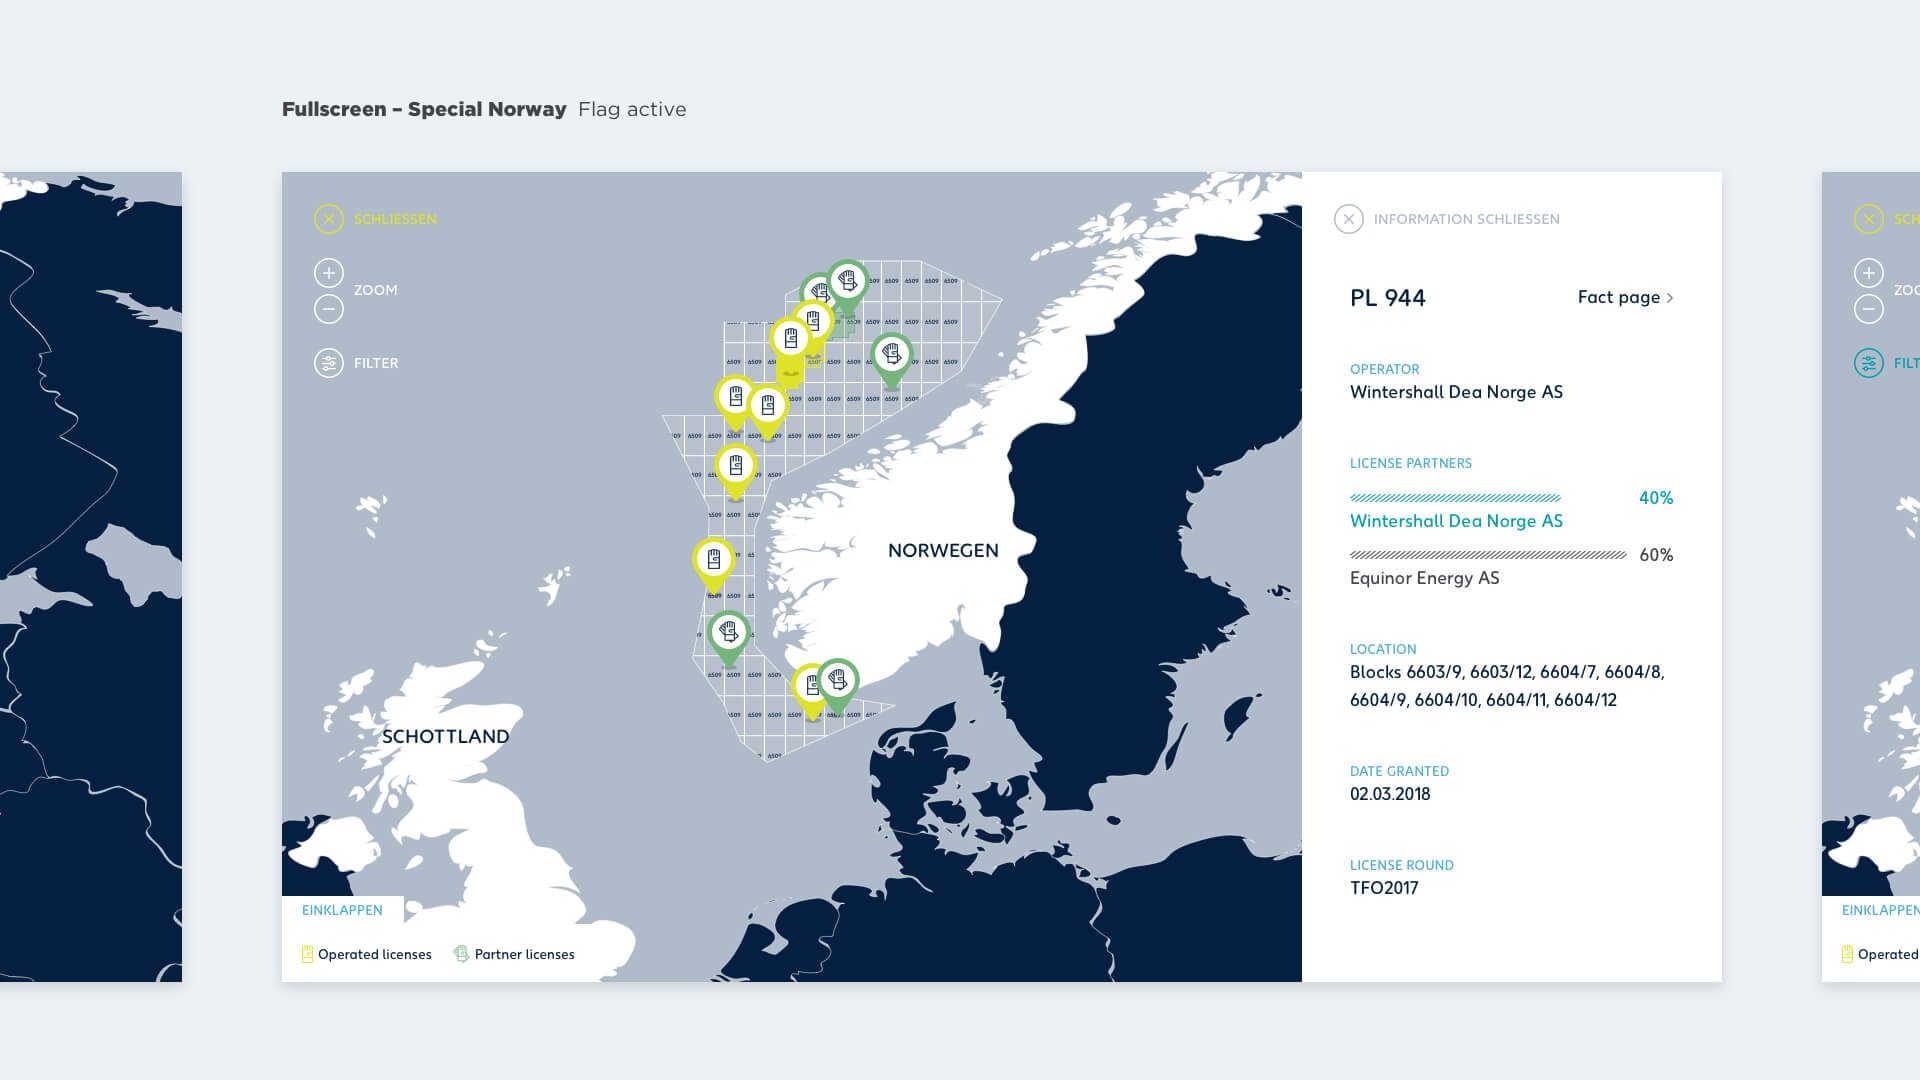This screenshot has height=1080, width=1920.
Task: Select the topmost green partner license pin
Action: [848, 283]
